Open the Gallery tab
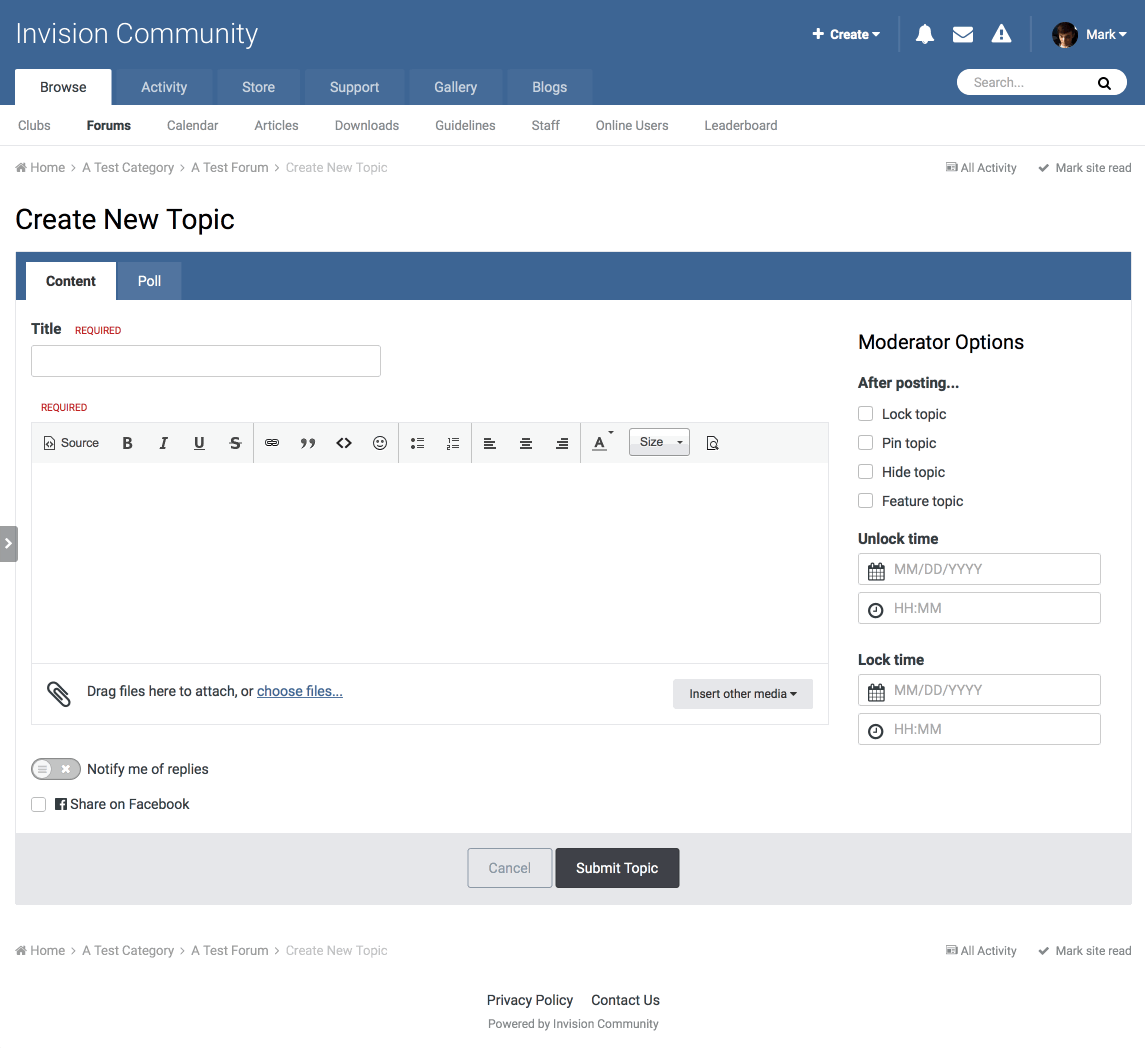Screen dimensions: 1145x1048 455,87
